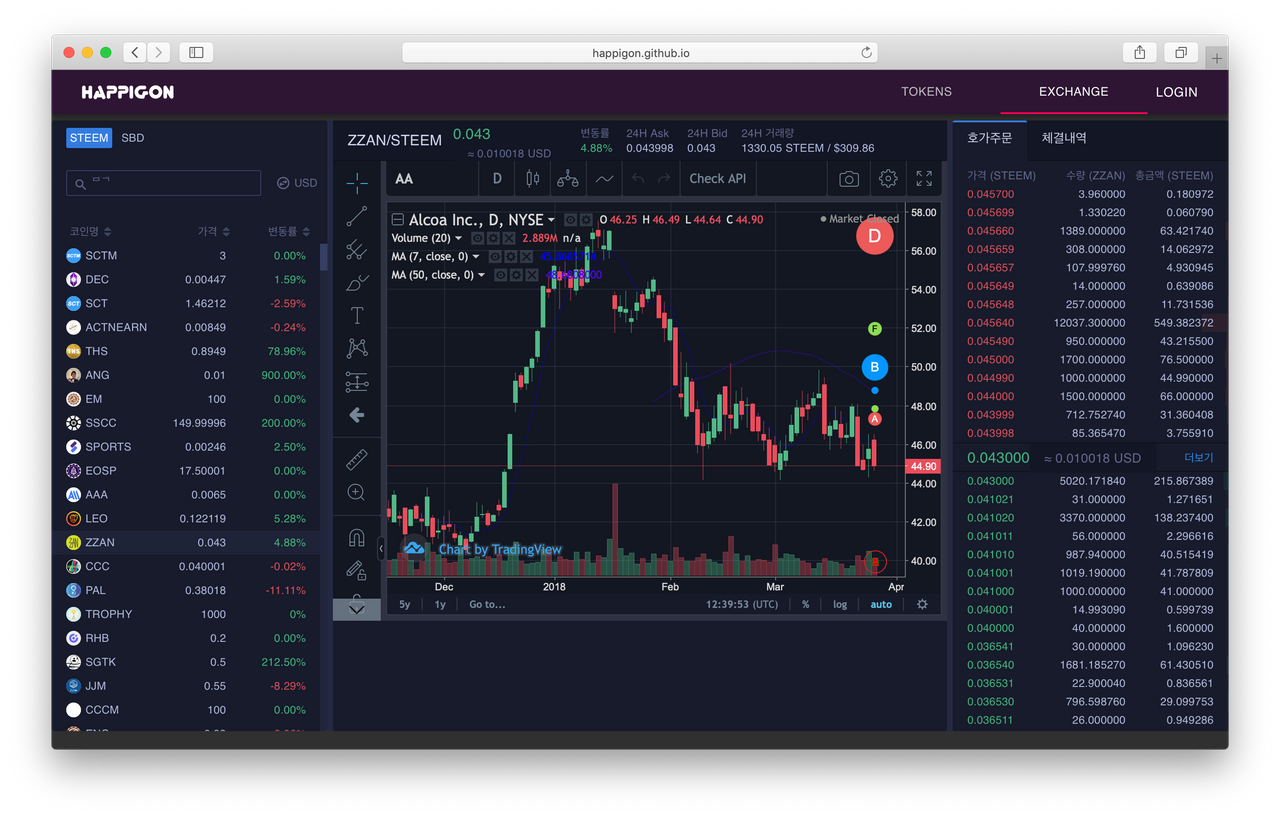Image resolution: width=1280 pixels, height=817 pixels.
Task: Click the compare symbols scale icon
Action: pyautogui.click(x=568, y=179)
